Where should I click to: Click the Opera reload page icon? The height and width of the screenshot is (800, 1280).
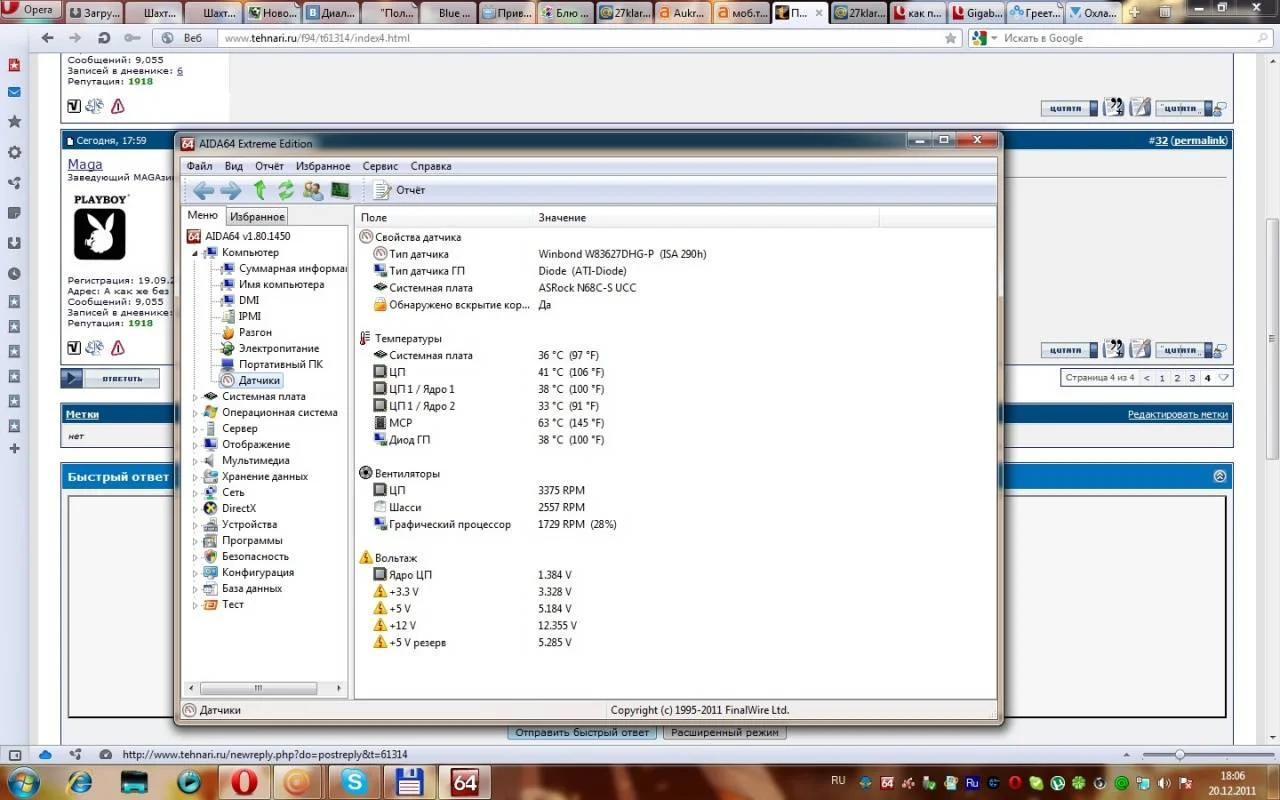click(x=103, y=38)
